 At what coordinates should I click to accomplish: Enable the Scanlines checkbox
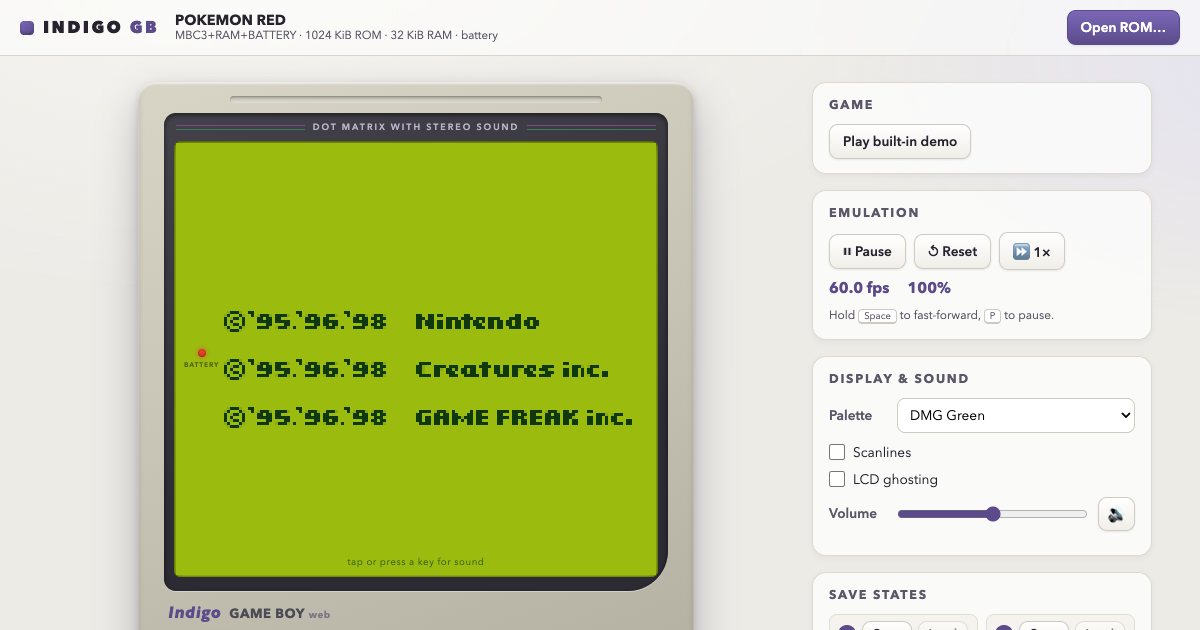(837, 452)
